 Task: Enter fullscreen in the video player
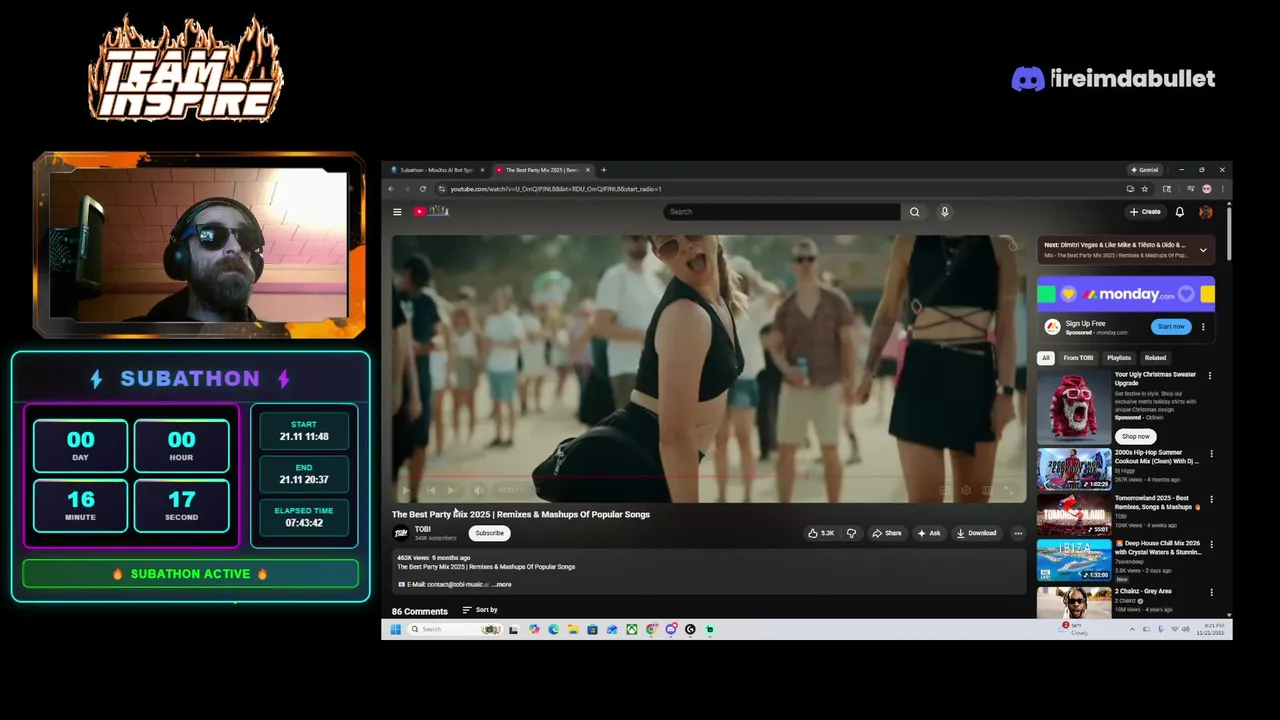(x=1008, y=490)
